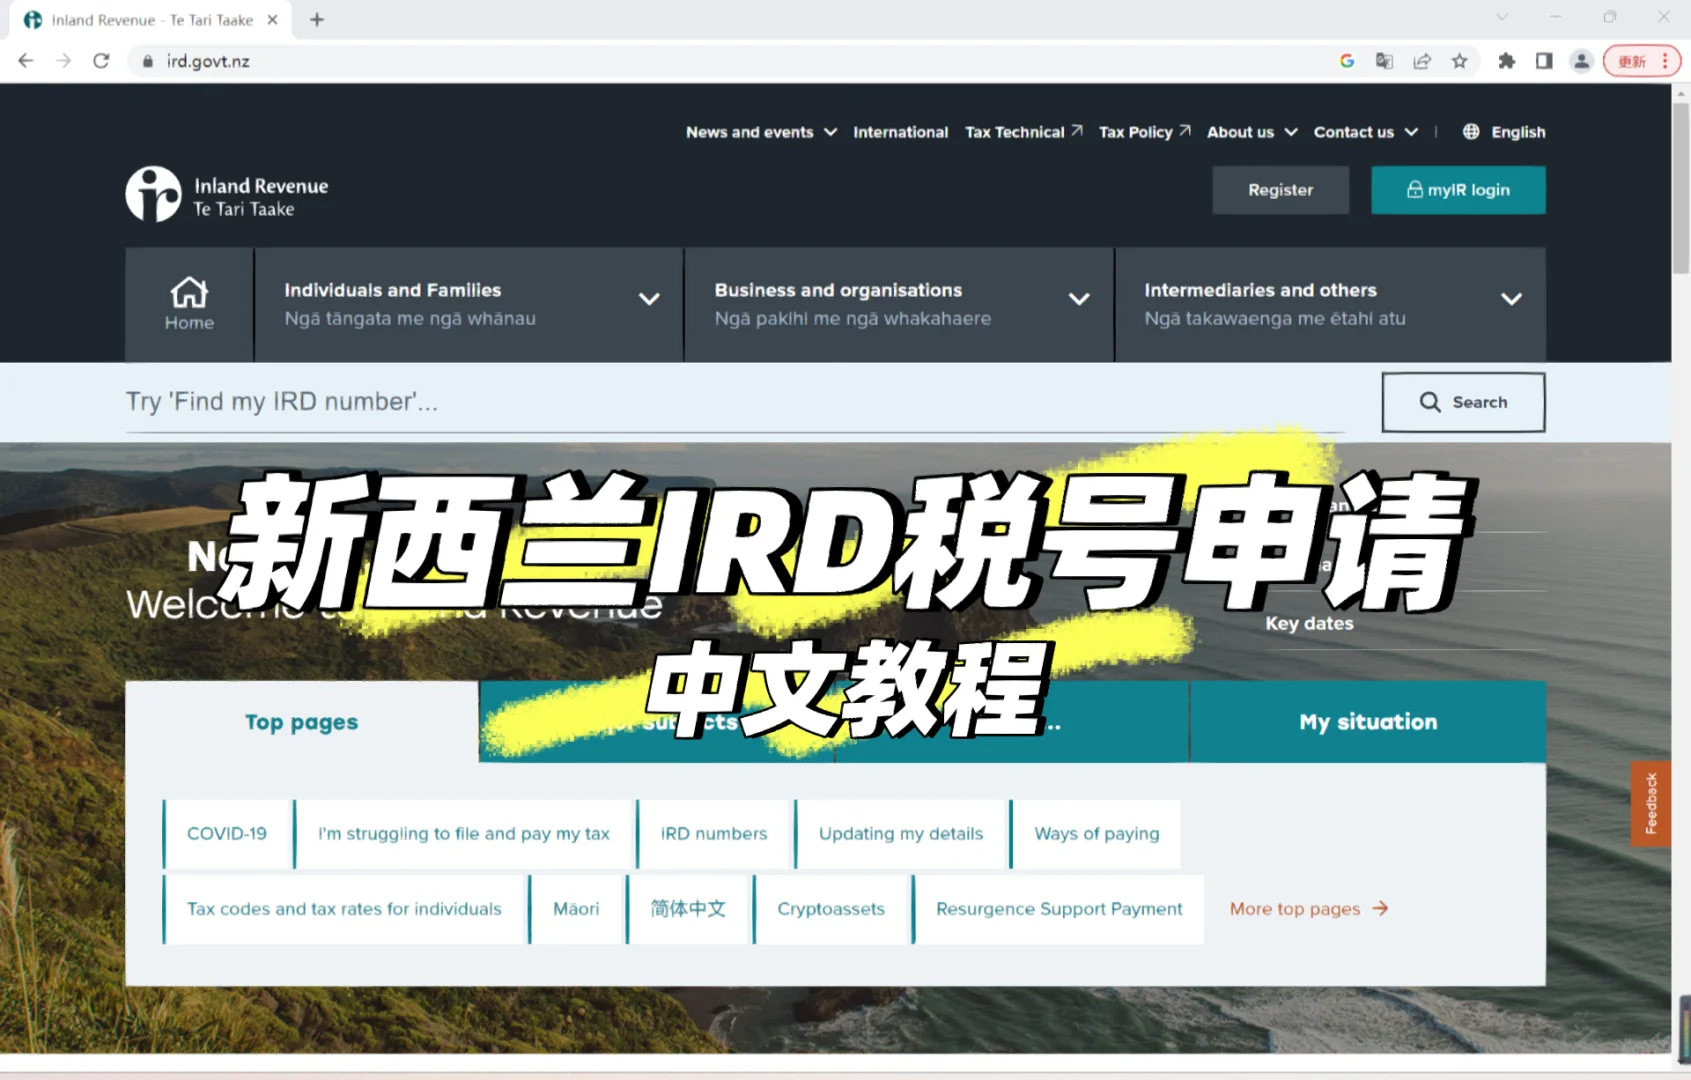
Task: Open the share page icon
Action: (x=1421, y=61)
